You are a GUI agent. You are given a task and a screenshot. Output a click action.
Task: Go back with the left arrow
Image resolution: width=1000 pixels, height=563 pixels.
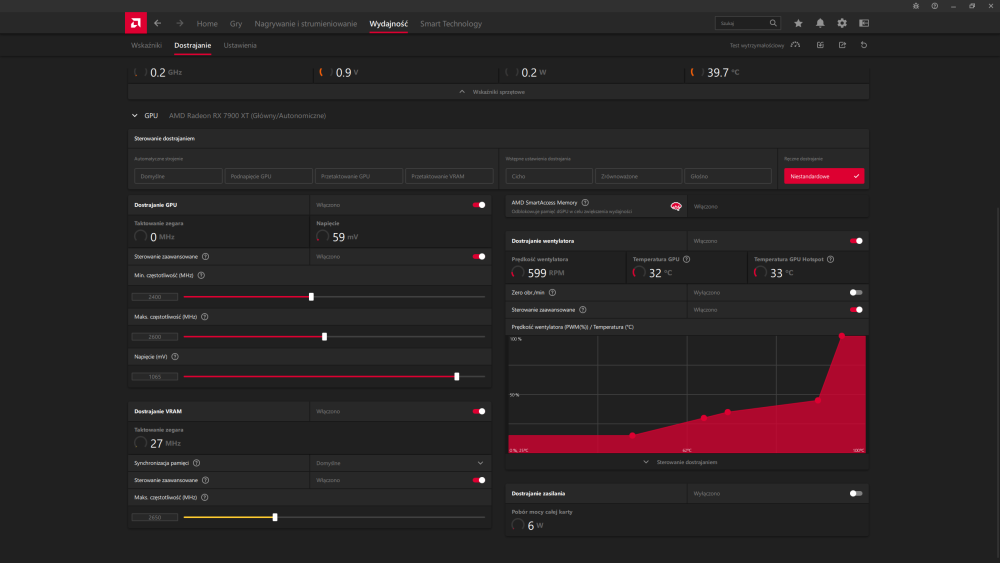pos(158,23)
